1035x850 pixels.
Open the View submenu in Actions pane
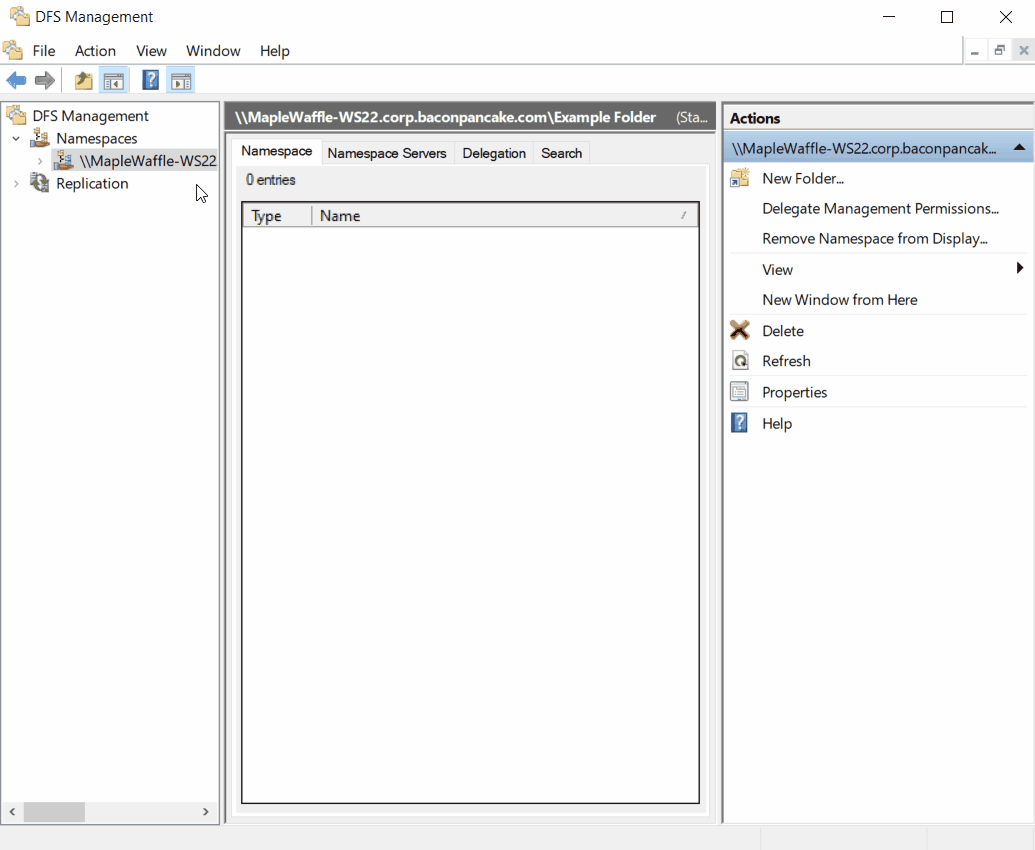tap(778, 269)
